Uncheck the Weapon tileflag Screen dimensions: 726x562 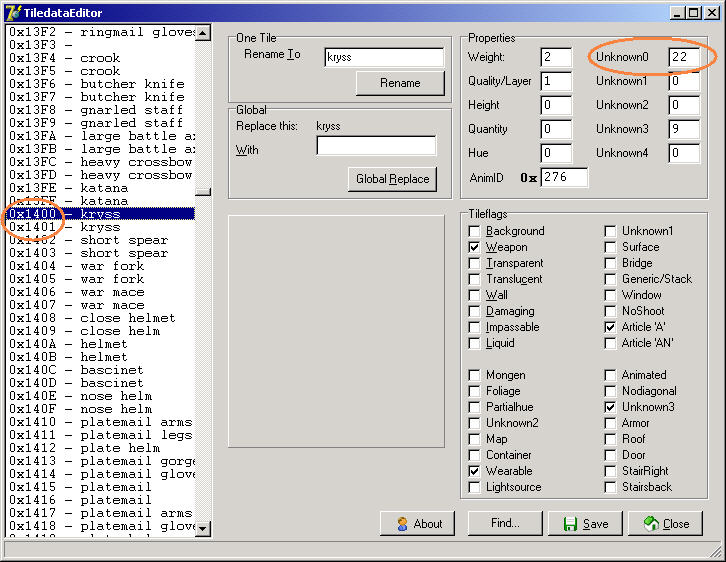coord(474,247)
